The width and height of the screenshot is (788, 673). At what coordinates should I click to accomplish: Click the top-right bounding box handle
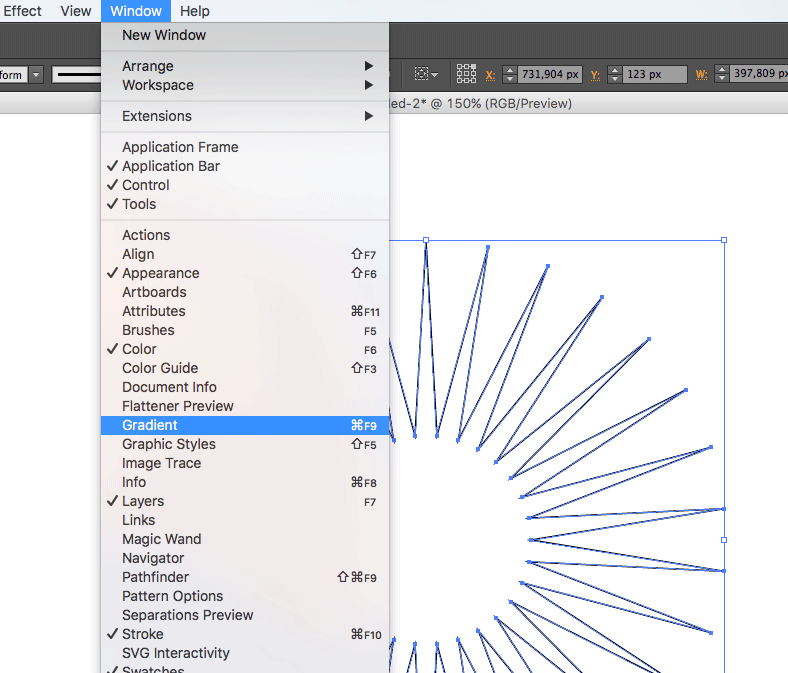tap(723, 240)
